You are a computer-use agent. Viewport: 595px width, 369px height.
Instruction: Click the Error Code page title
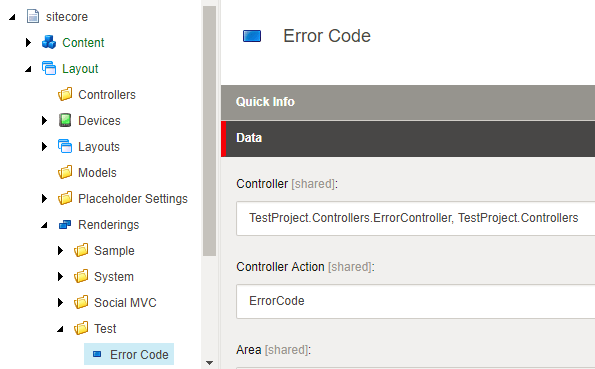[x=327, y=36]
